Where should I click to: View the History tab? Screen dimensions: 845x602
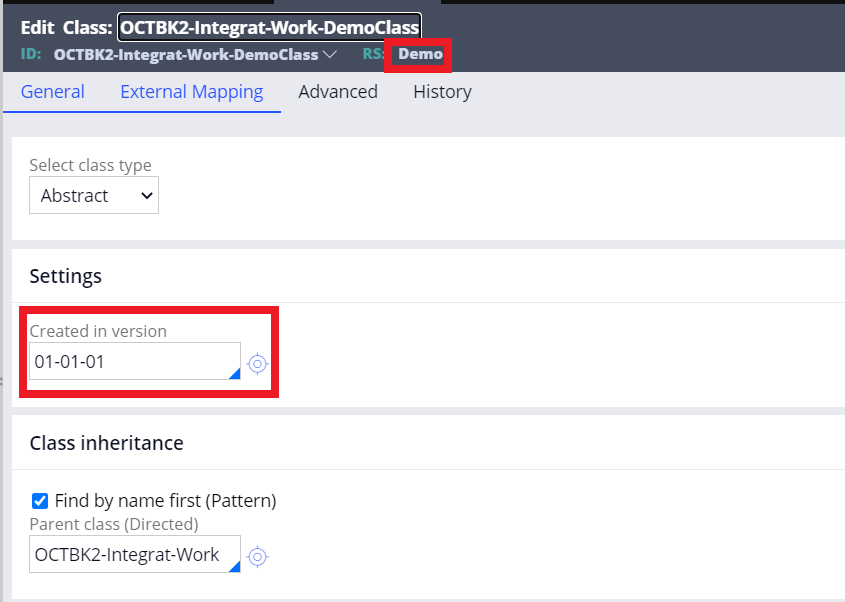(442, 91)
